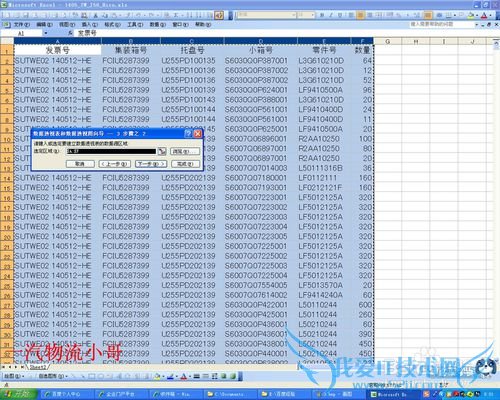The height and width of the screenshot is (400, 500).
Task: Click cell U255PD100135
Action: 192,61
